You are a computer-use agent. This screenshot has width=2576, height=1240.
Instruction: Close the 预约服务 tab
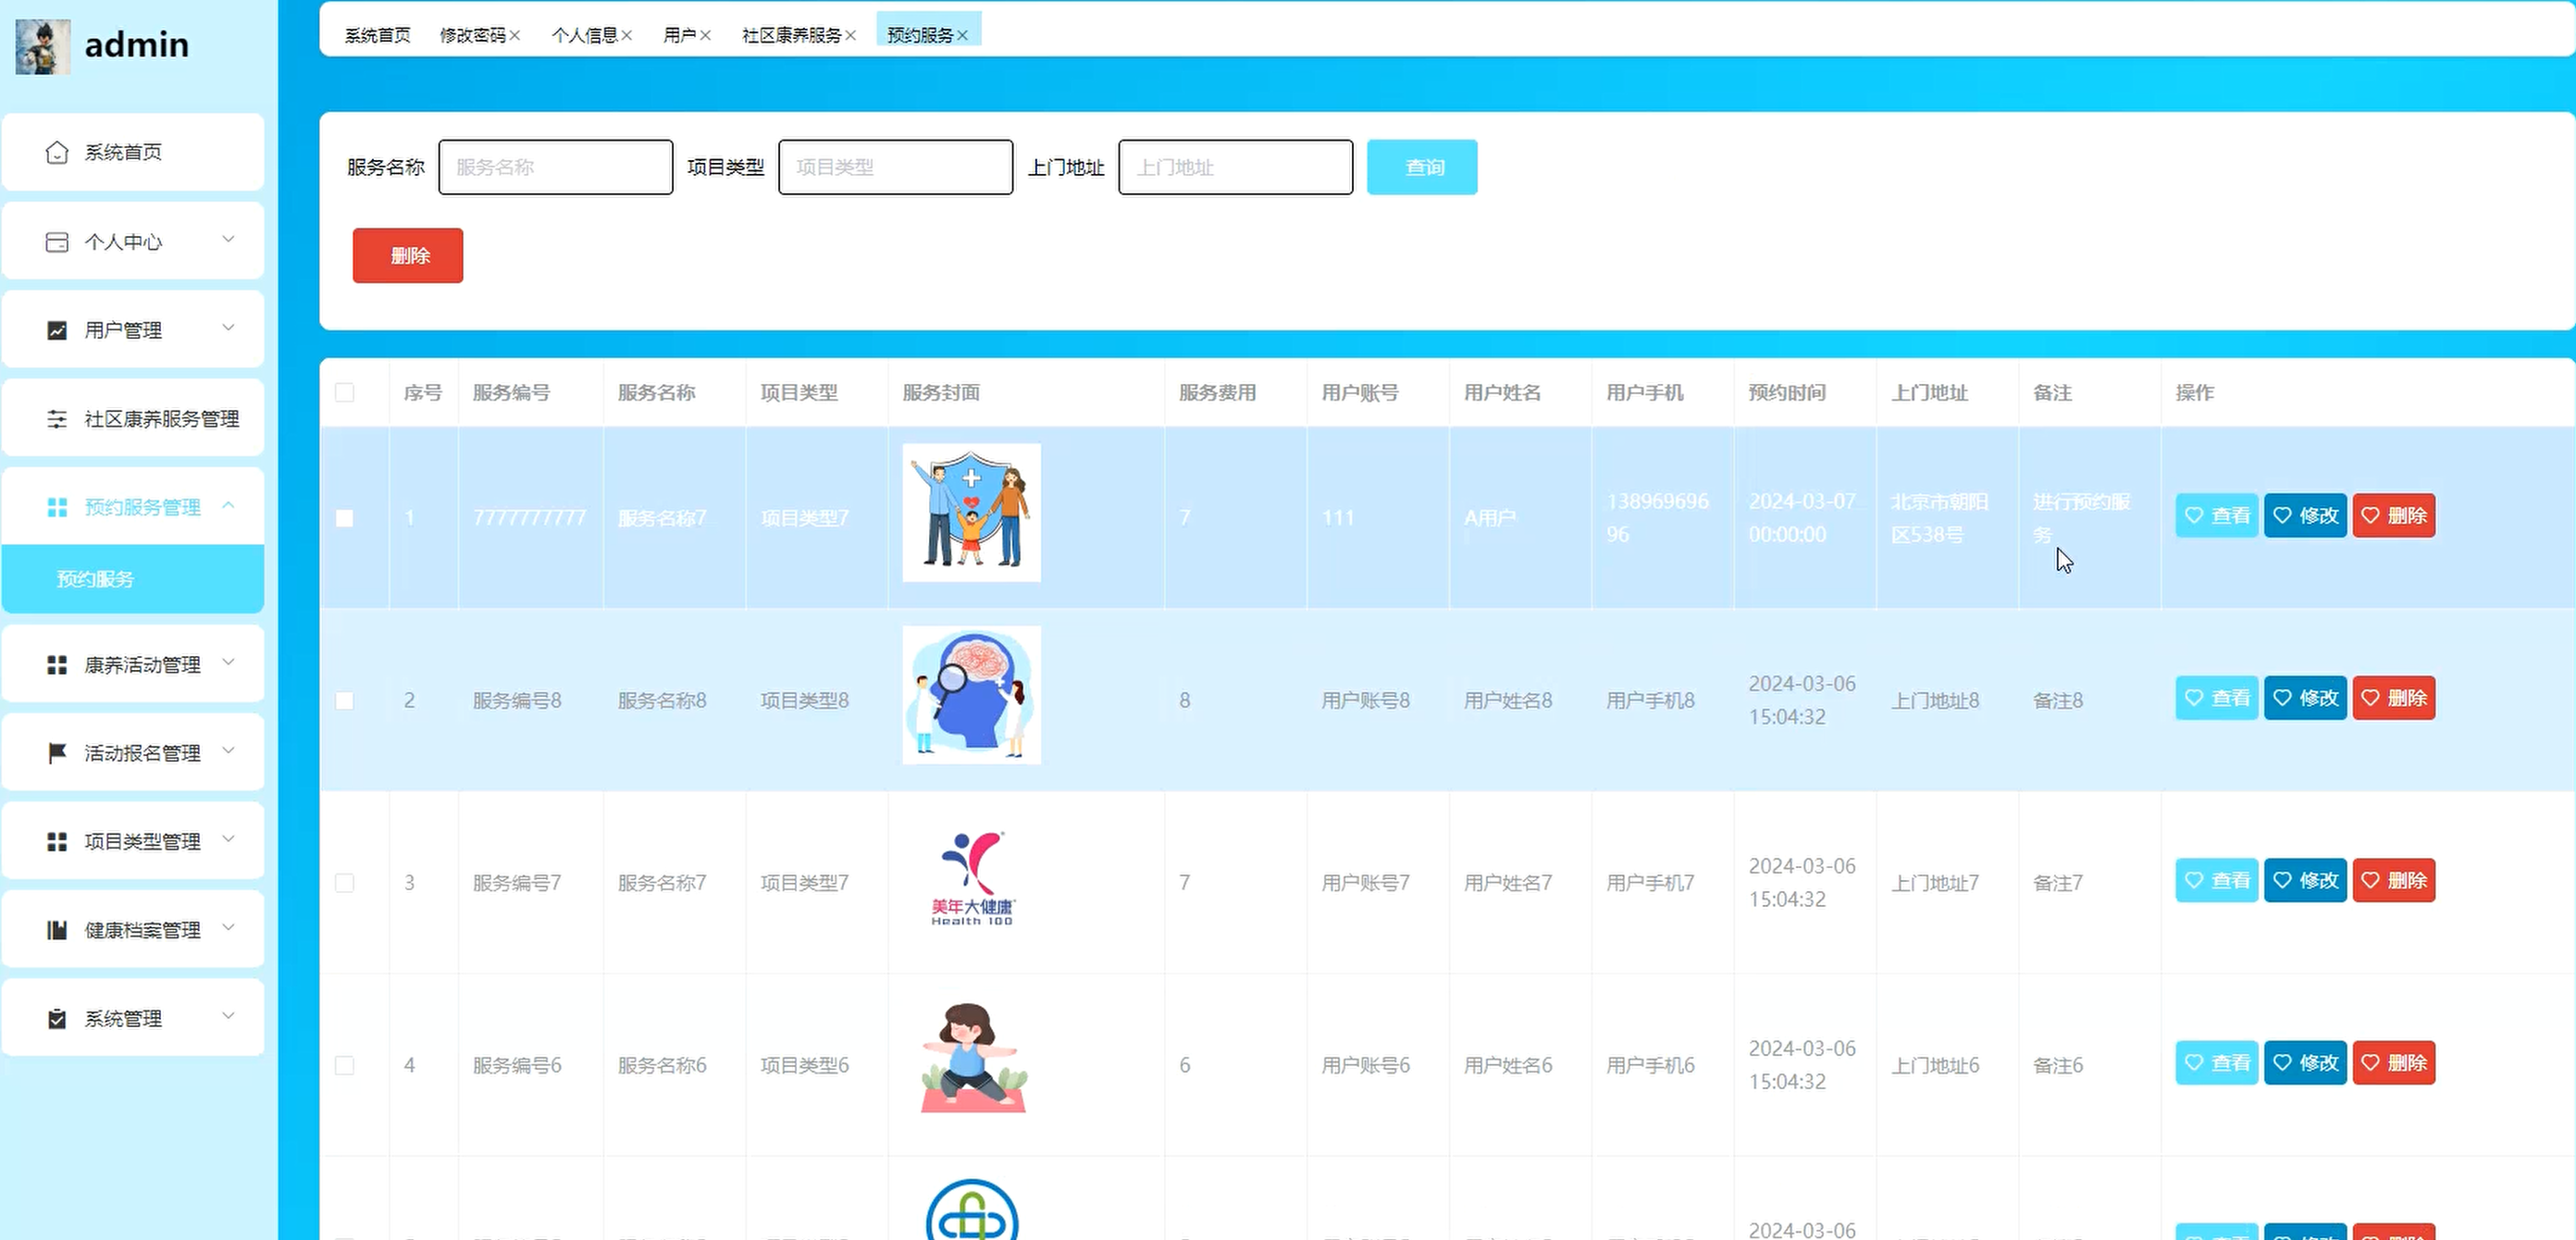pos(962,35)
